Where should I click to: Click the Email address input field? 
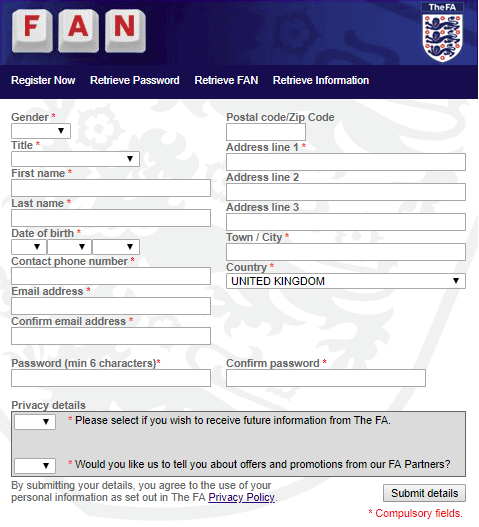pos(111,306)
